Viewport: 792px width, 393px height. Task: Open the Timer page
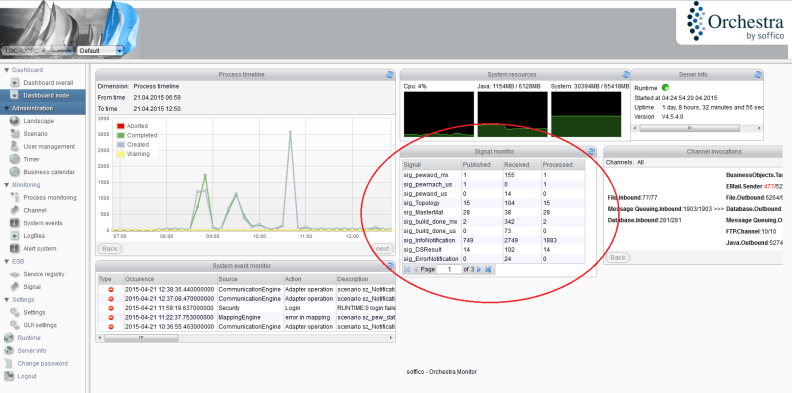pos(31,159)
